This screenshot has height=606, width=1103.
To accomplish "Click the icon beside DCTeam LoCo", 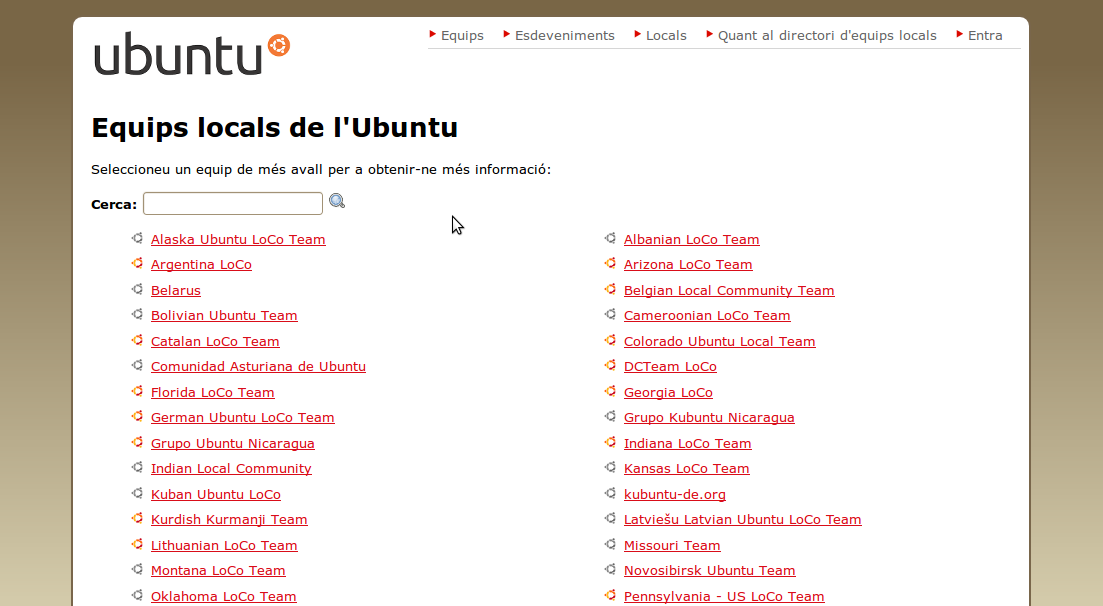I will point(610,366).
